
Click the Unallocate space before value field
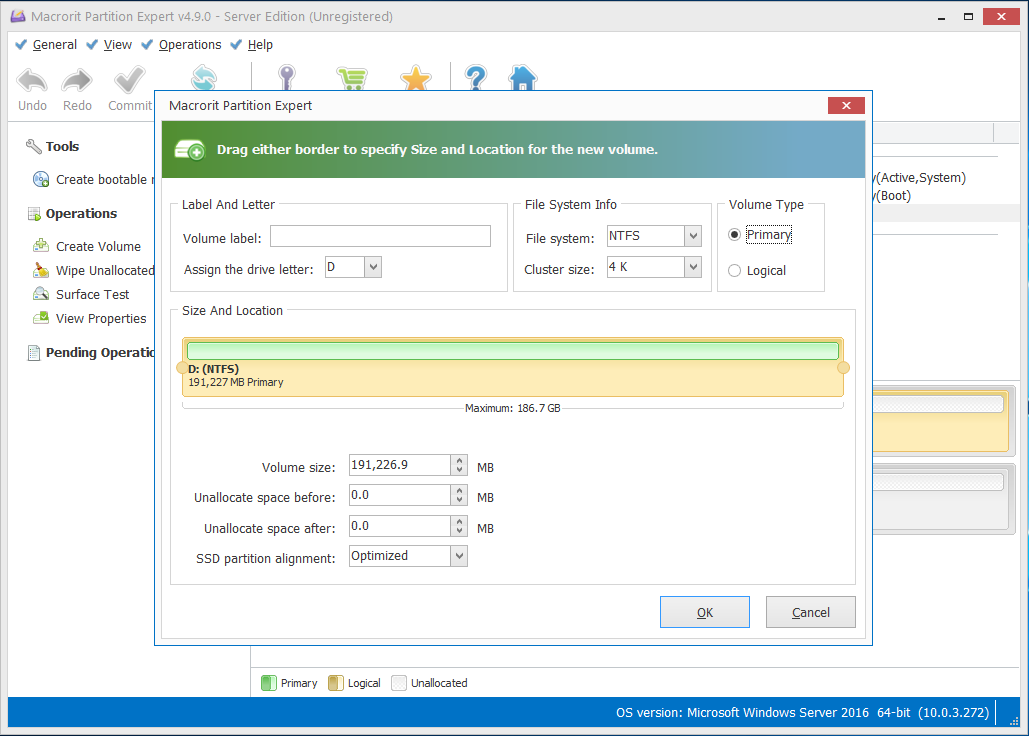(x=400, y=495)
